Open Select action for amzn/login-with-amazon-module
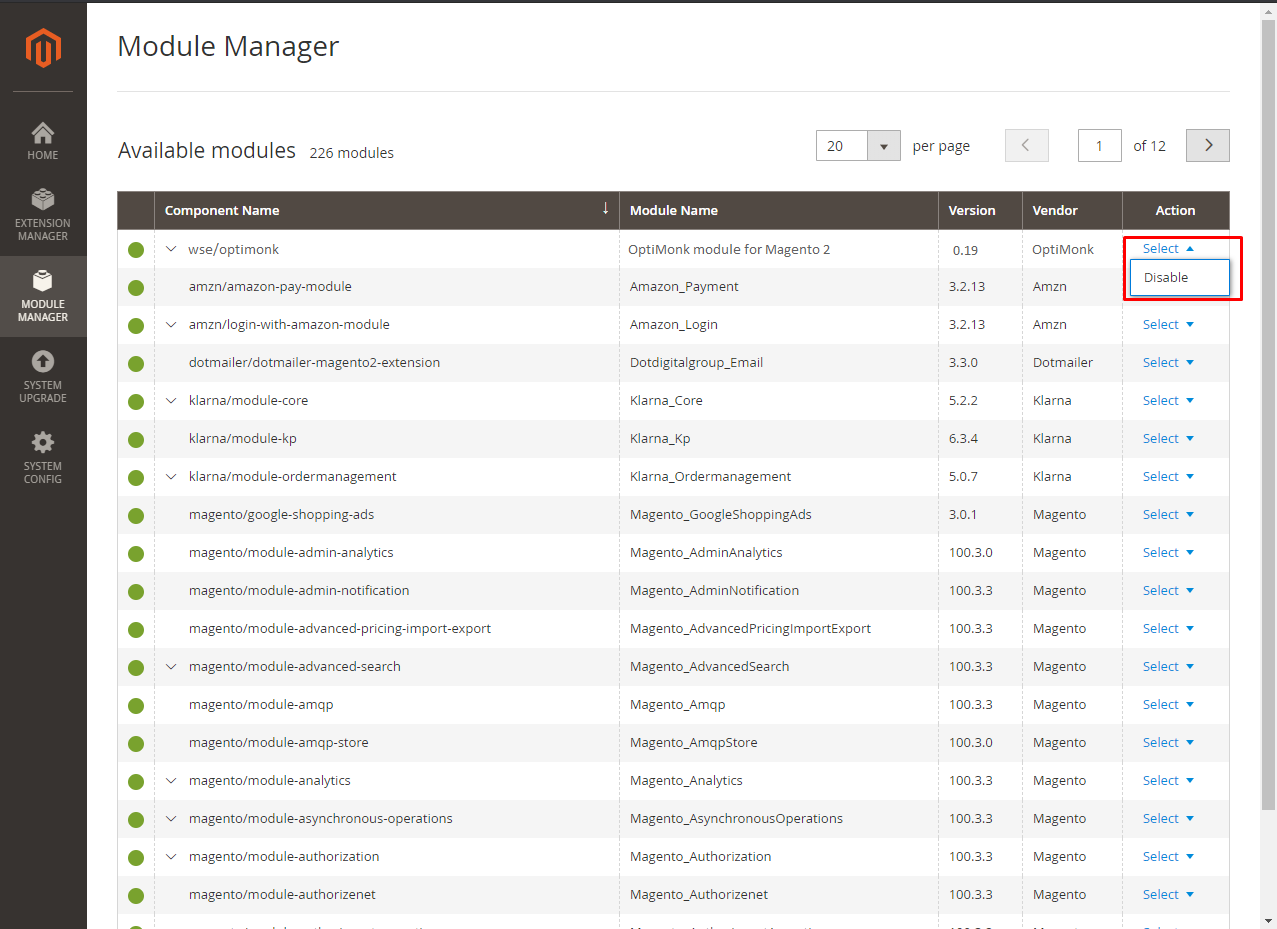Viewport: 1277px width, 929px height. pos(1168,324)
